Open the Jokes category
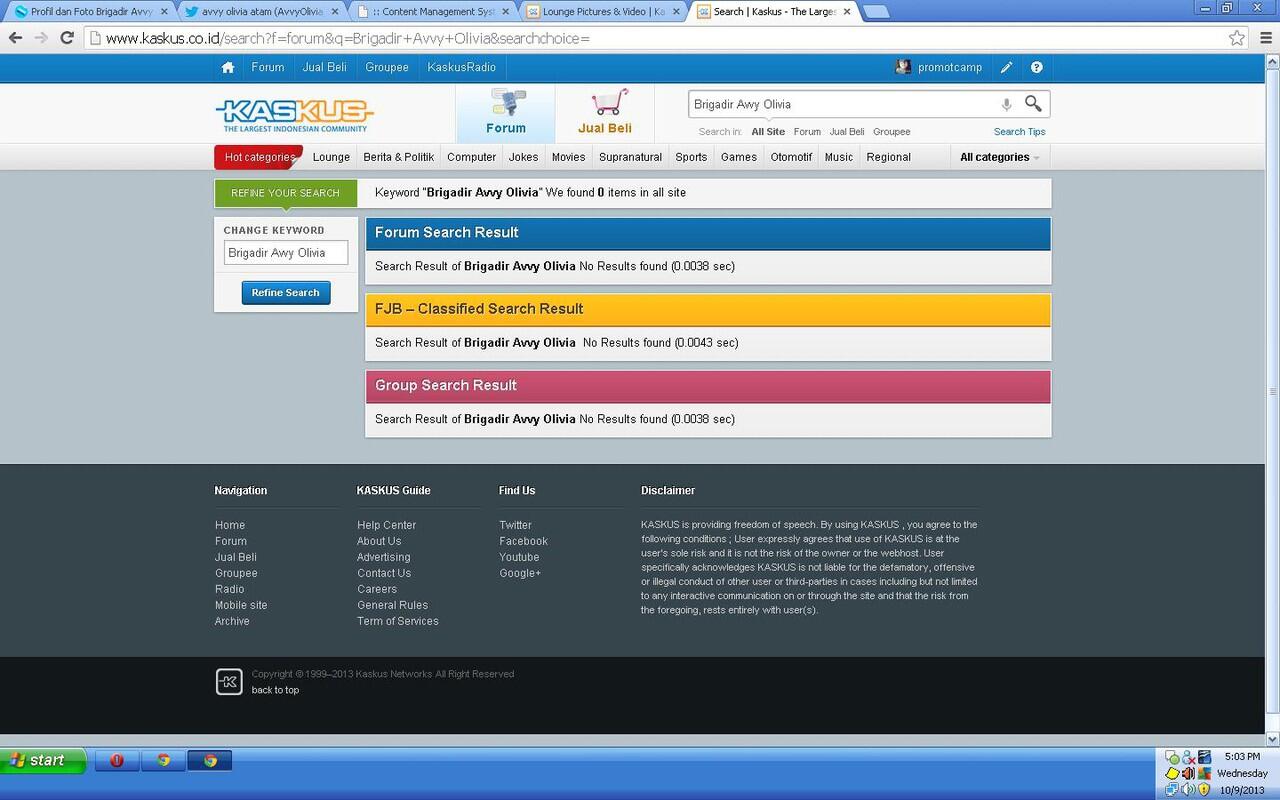Viewport: 1280px width, 800px height. click(x=523, y=157)
